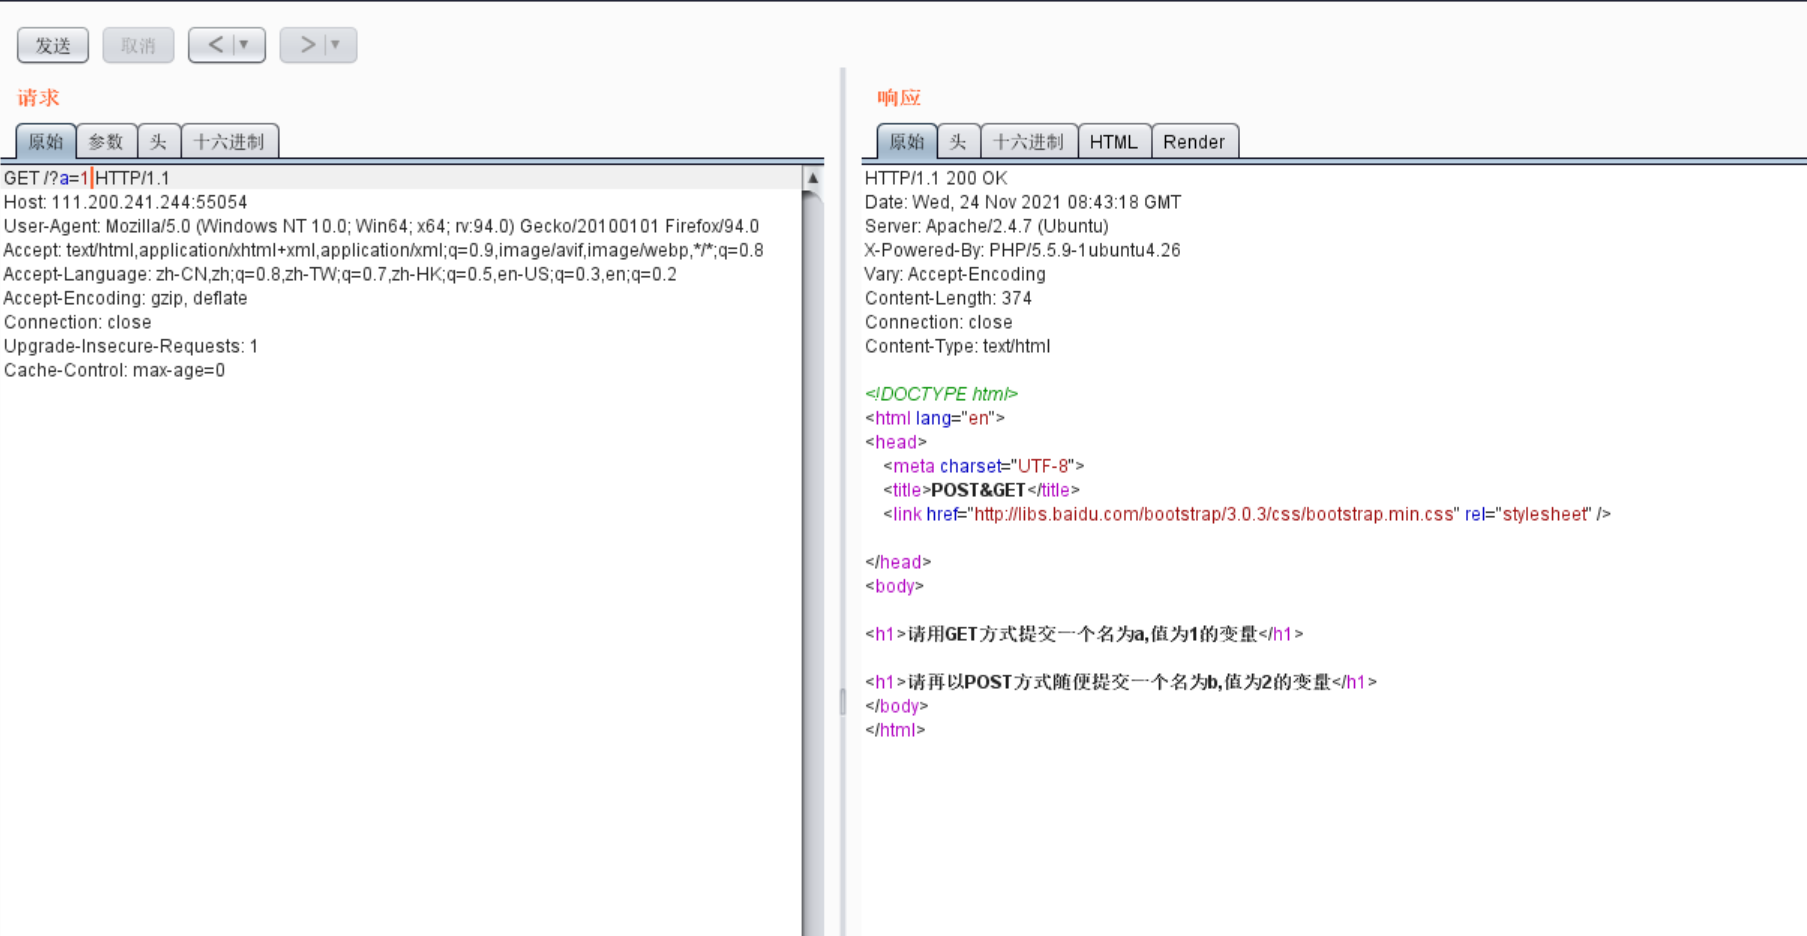Image resolution: width=1807 pixels, height=936 pixels.
Task: Click the 取消 (Cancel) button
Action: (x=138, y=44)
